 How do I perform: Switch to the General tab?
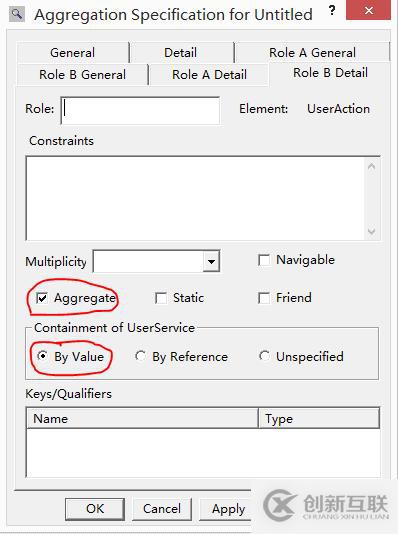click(x=72, y=52)
